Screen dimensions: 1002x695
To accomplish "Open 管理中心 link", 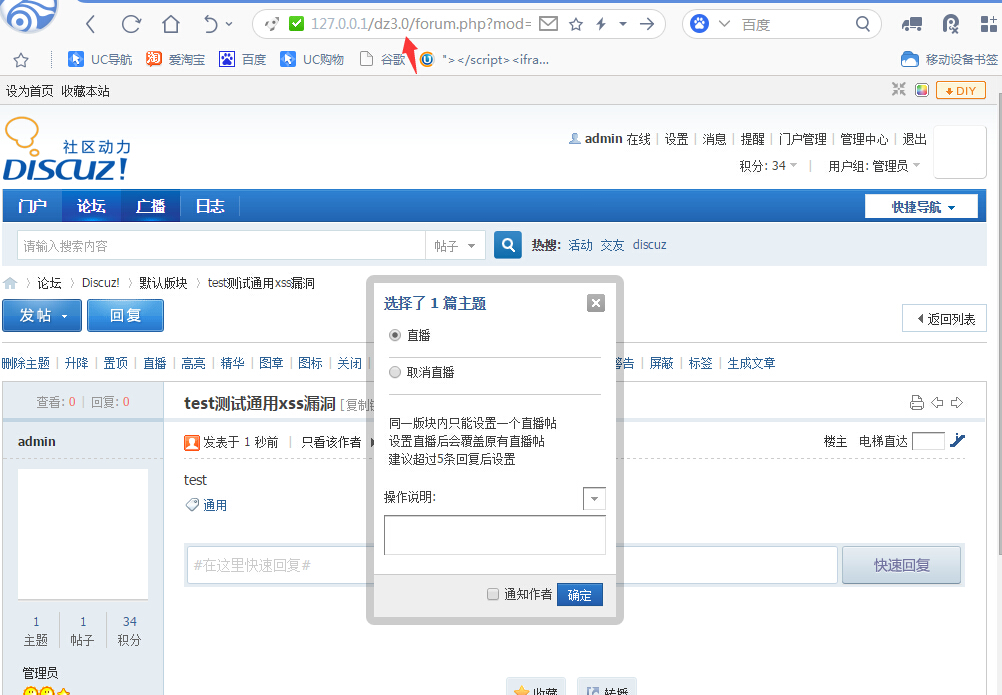I will [x=864, y=139].
